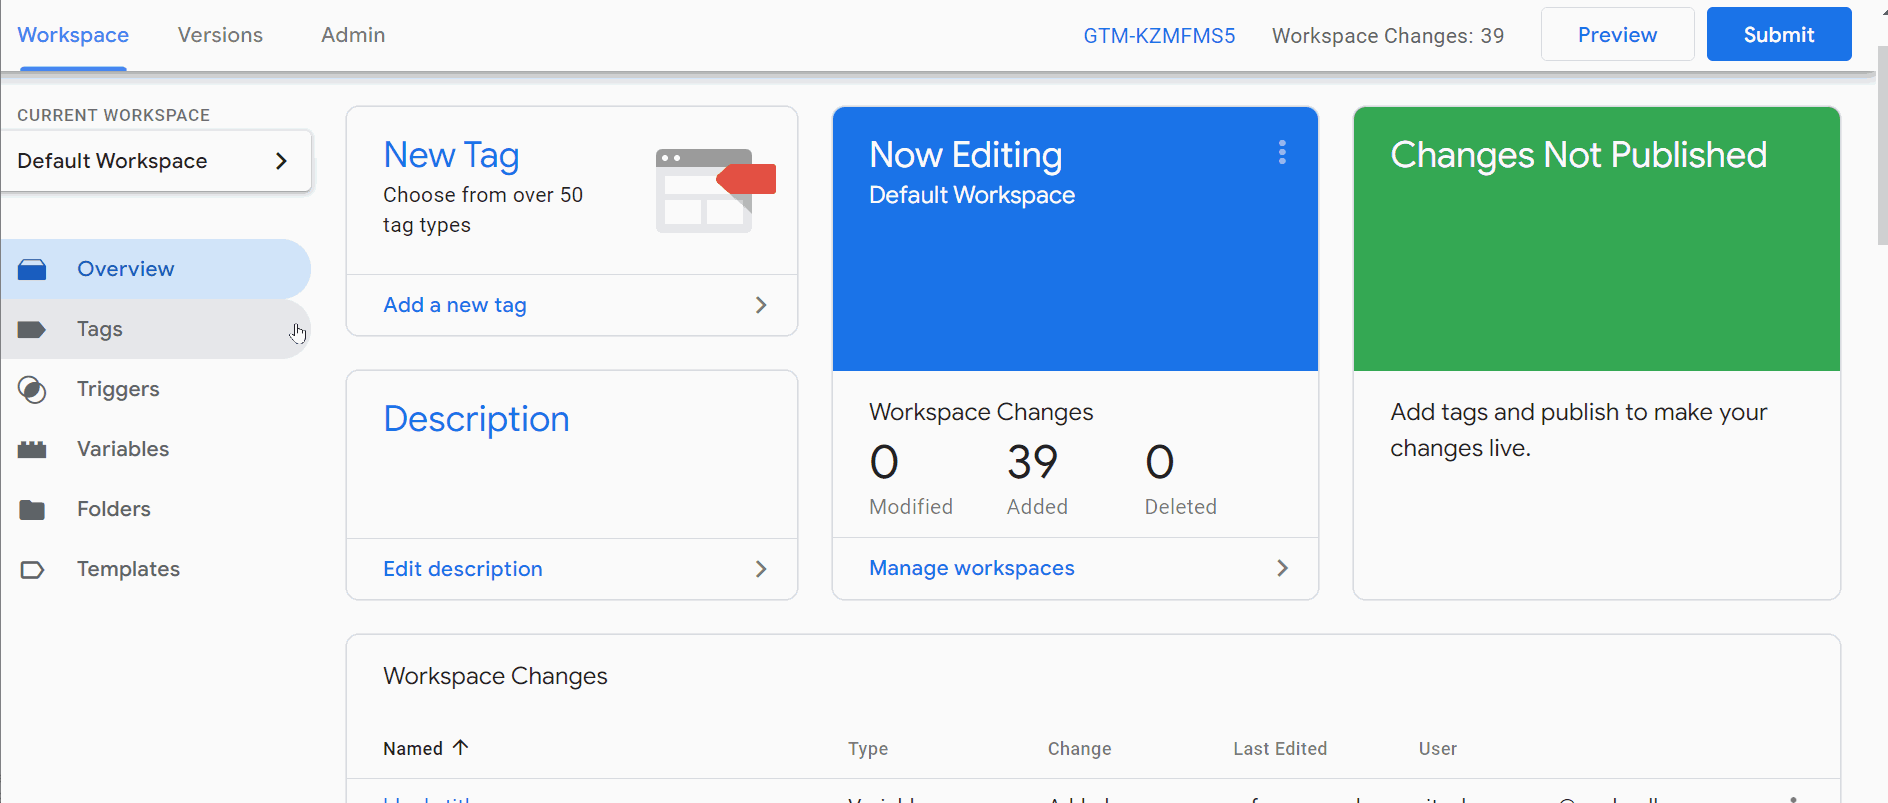The image size is (1888, 803).
Task: Switch to the Admin tab
Action: tap(353, 35)
